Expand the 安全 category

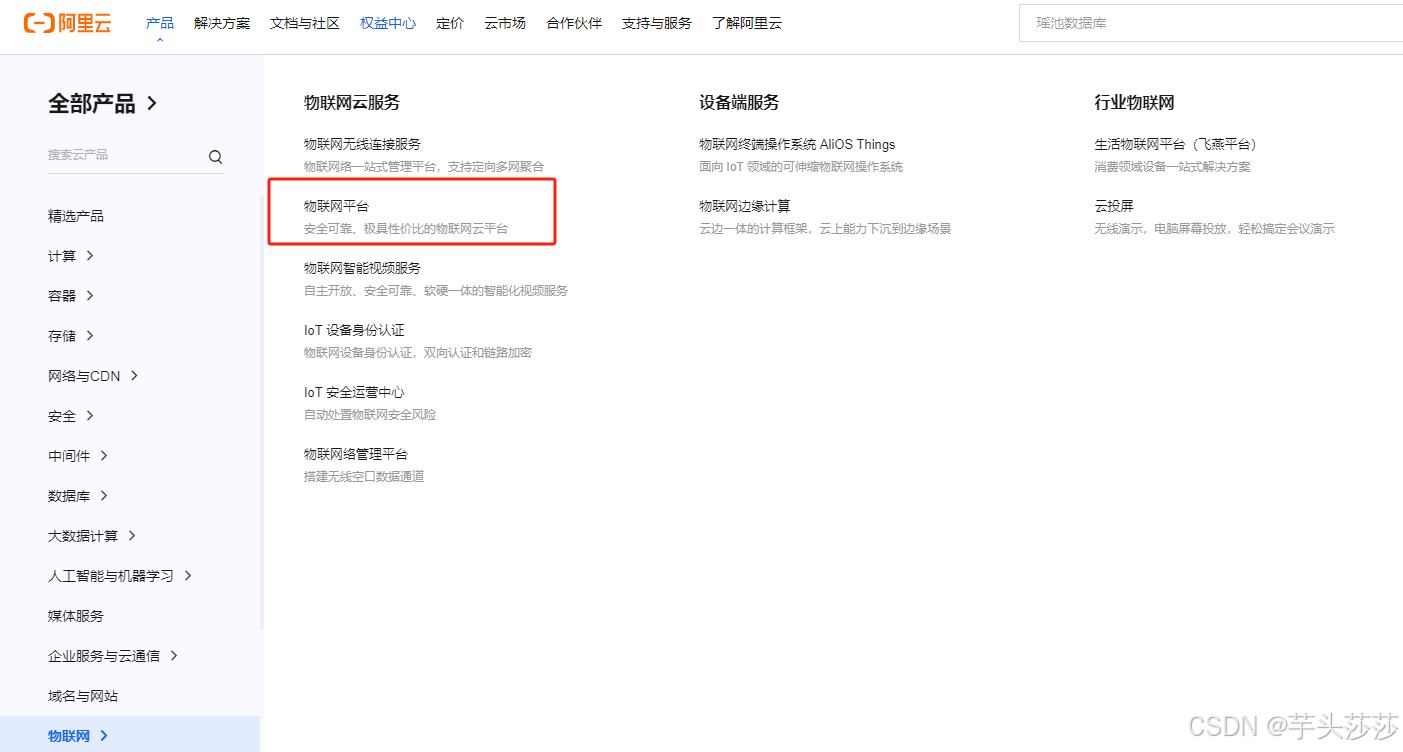click(71, 416)
